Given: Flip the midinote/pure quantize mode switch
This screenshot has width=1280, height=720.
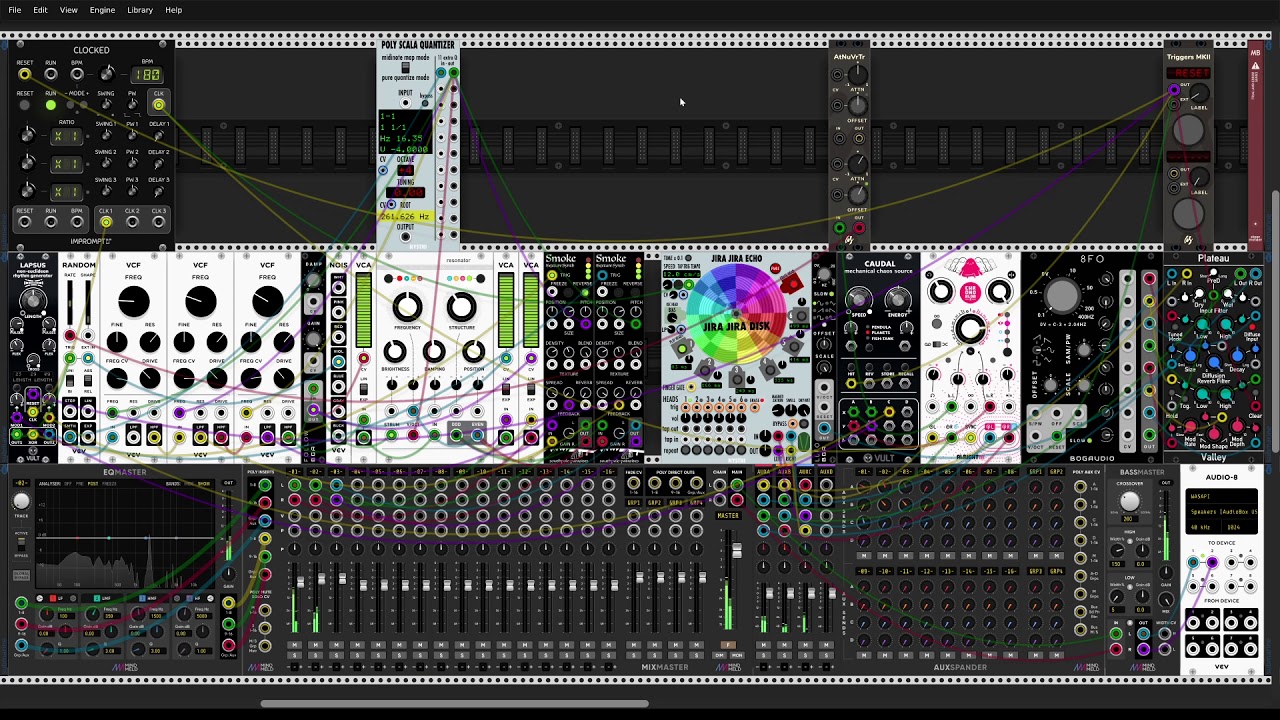Looking at the screenshot, I should (x=405, y=68).
